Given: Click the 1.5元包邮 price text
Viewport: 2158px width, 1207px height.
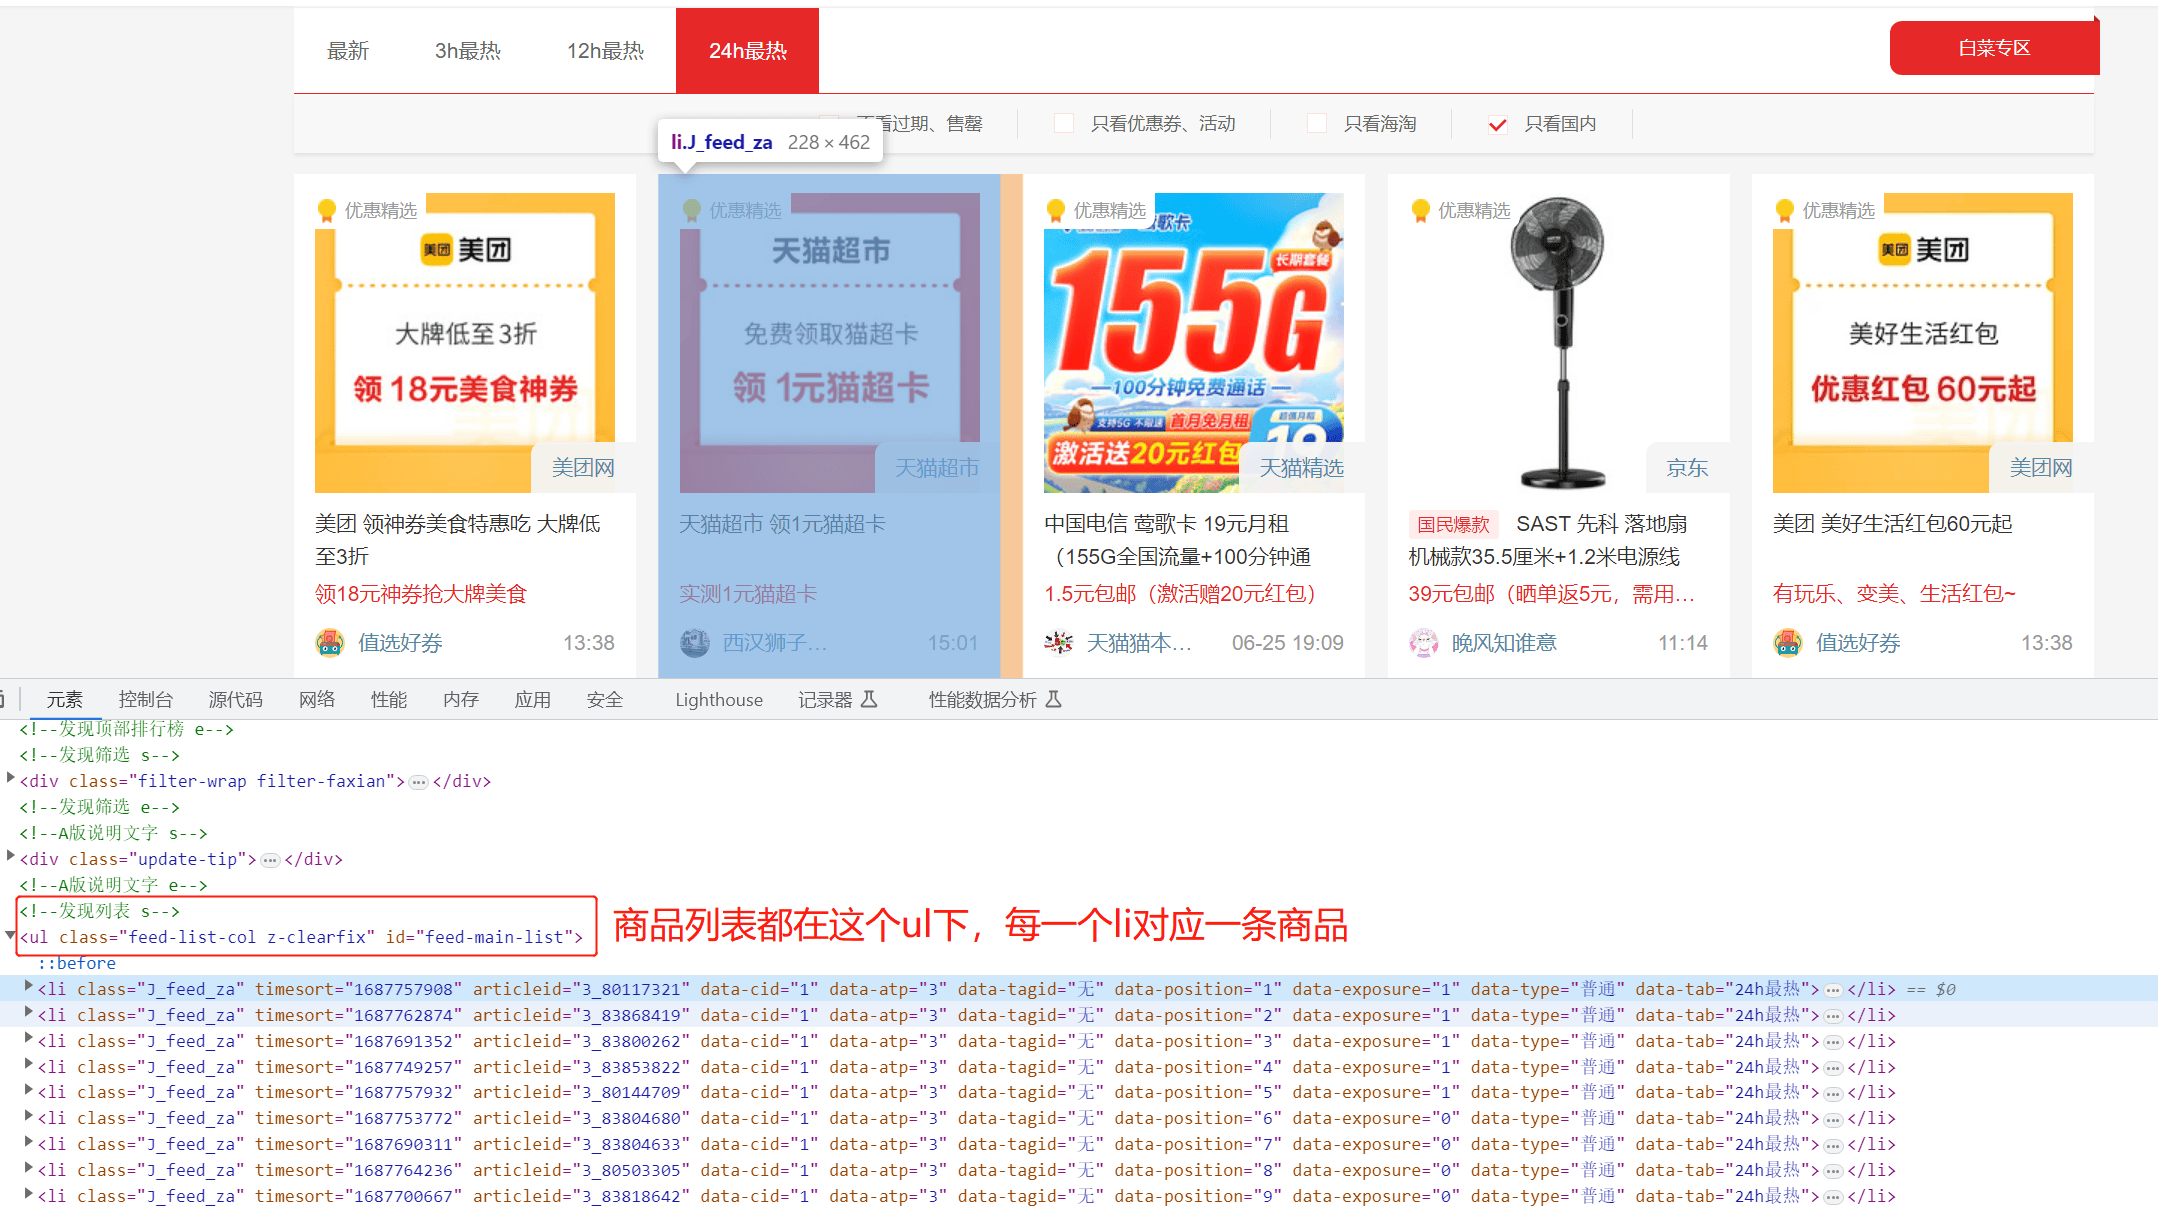Looking at the screenshot, I should click(1180, 594).
